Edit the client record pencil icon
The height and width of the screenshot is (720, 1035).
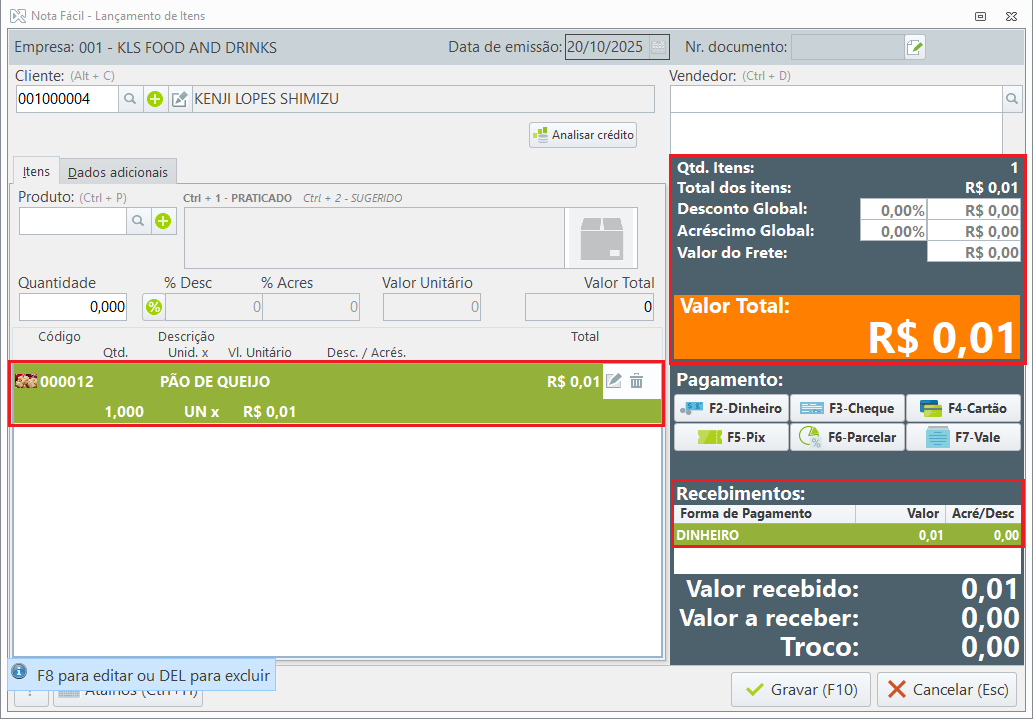(x=180, y=99)
